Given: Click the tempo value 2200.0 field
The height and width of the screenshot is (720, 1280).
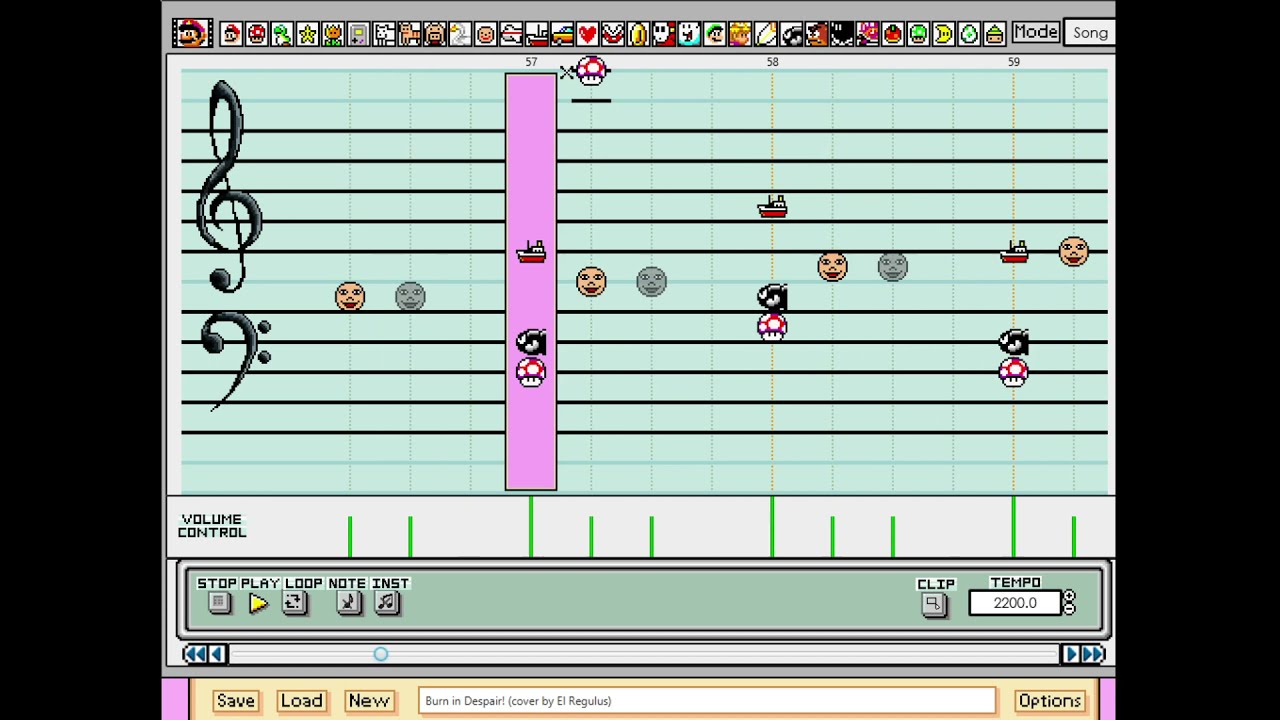Looking at the screenshot, I should tap(1015, 603).
